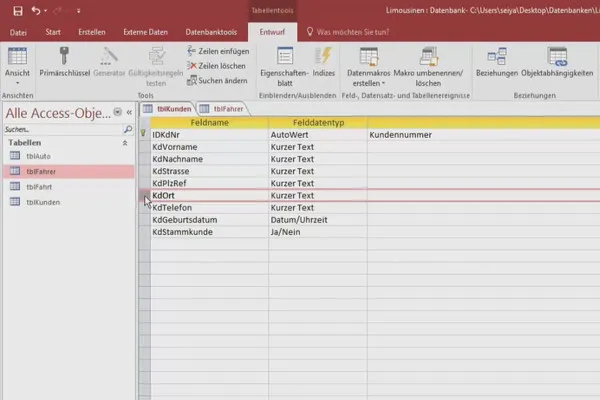Select the IDKdNr row selector with the key icon
Screen dimensions: 600x400
click(x=144, y=134)
